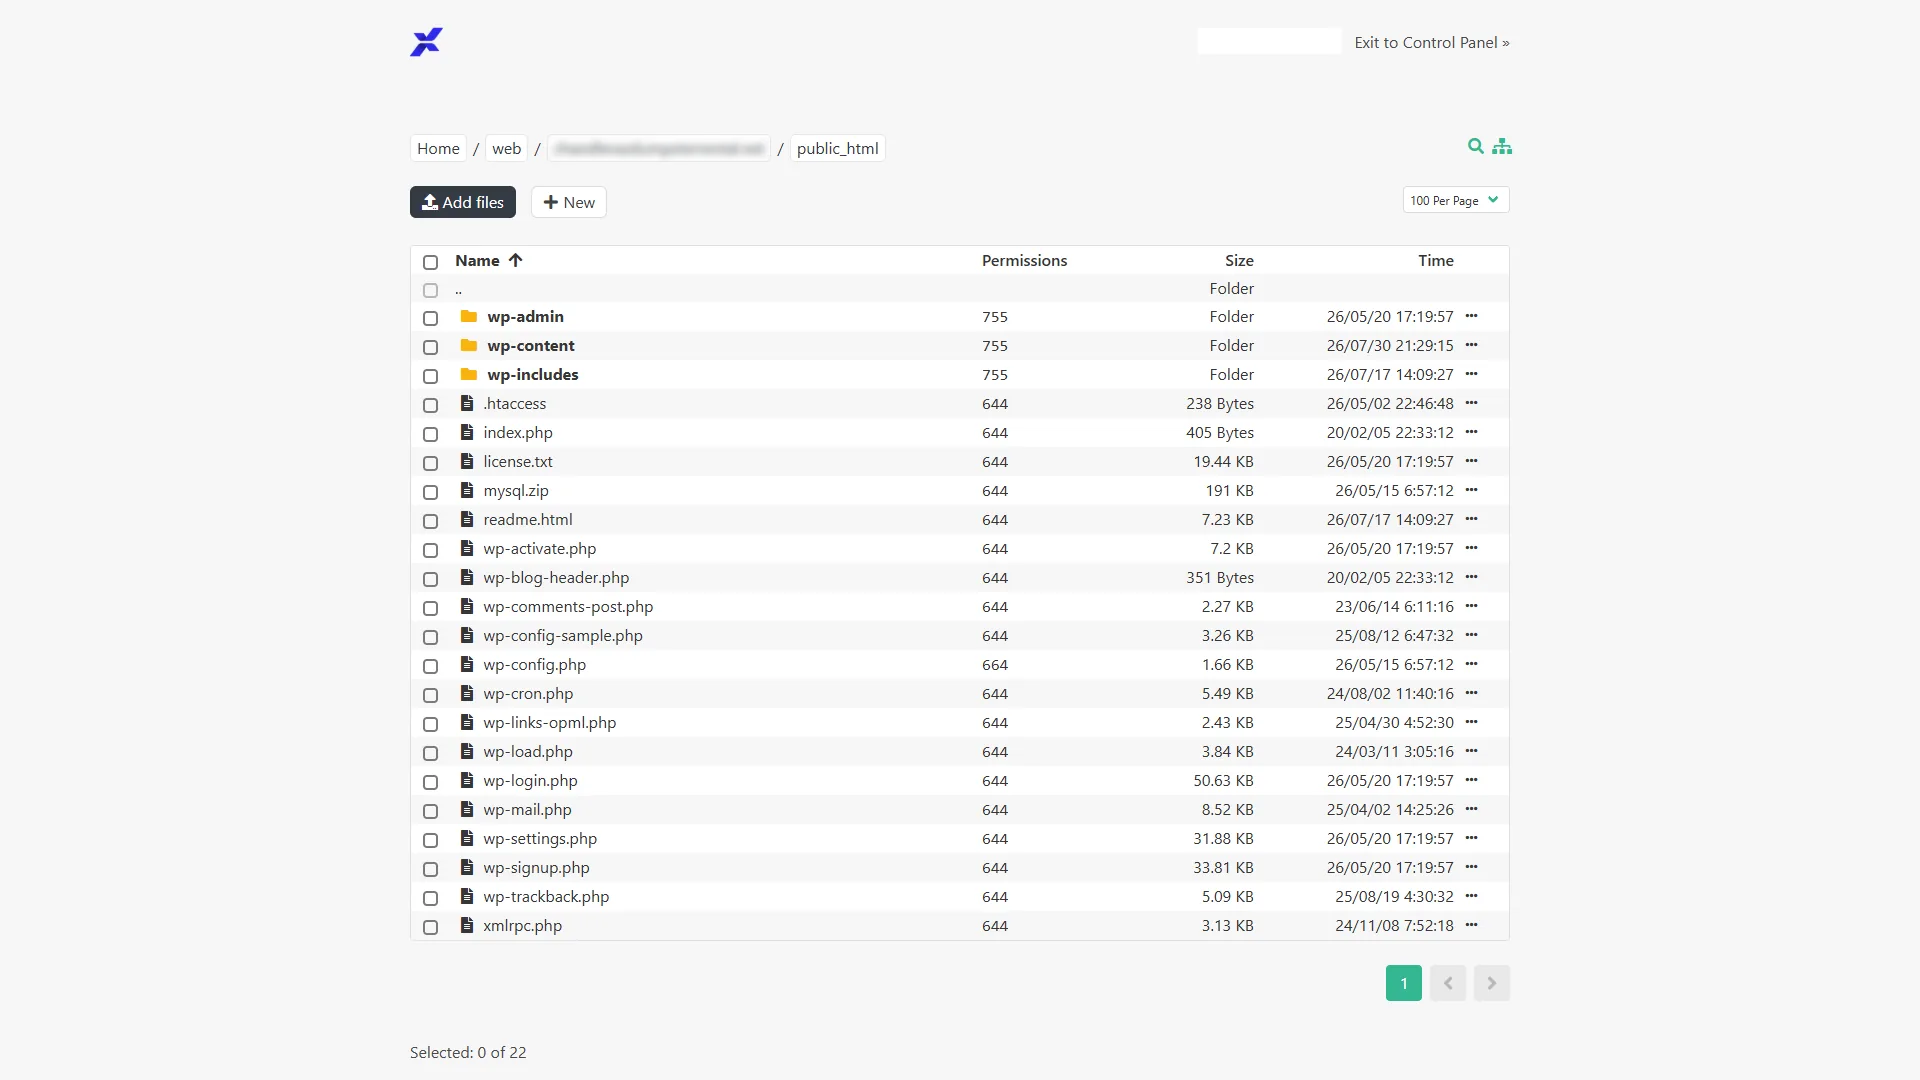
Task: Select the wp-login.php row checkbox
Action: point(430,782)
